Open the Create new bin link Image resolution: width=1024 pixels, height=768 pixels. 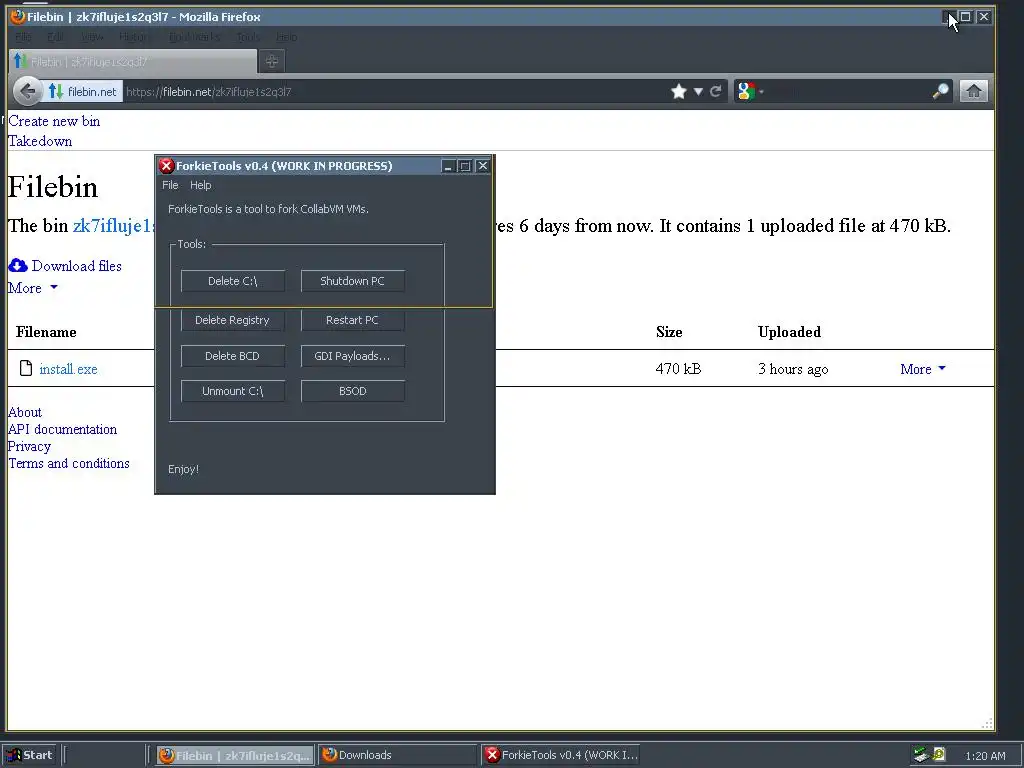point(54,121)
